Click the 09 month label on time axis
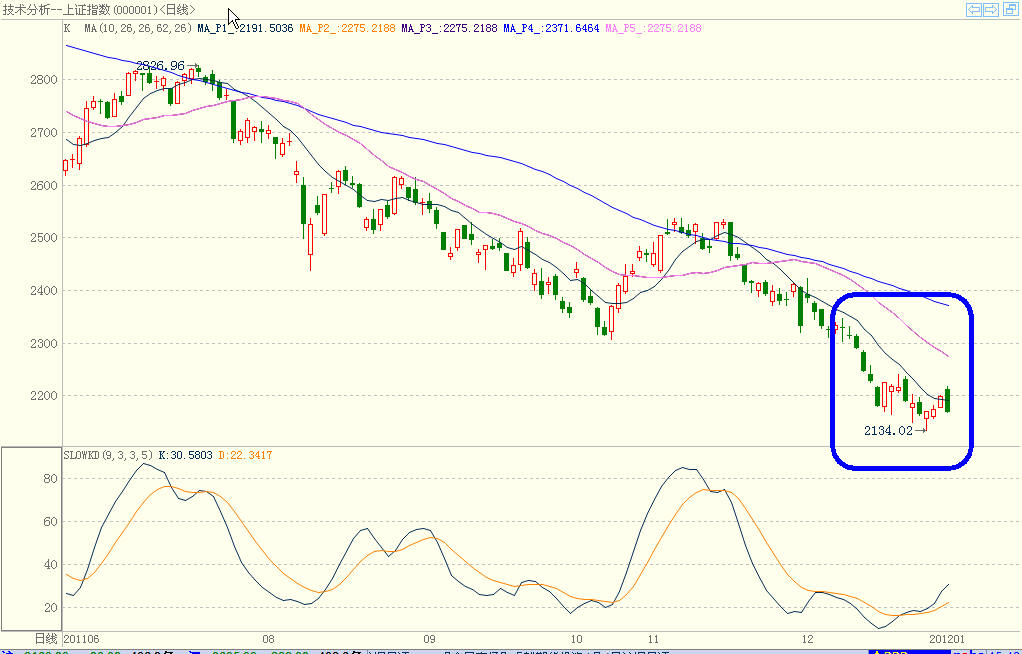The height and width of the screenshot is (654, 1022). tap(428, 639)
